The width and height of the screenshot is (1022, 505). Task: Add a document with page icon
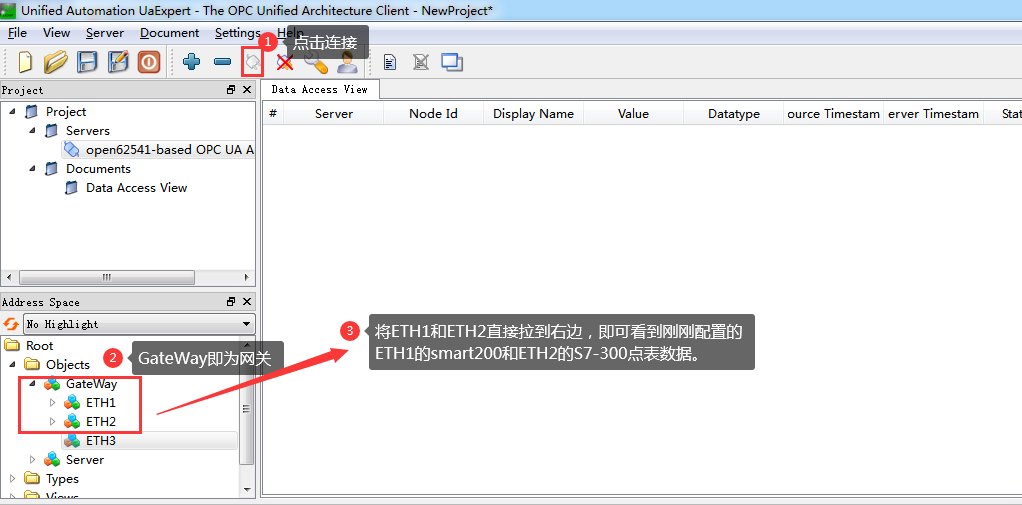[x=390, y=63]
